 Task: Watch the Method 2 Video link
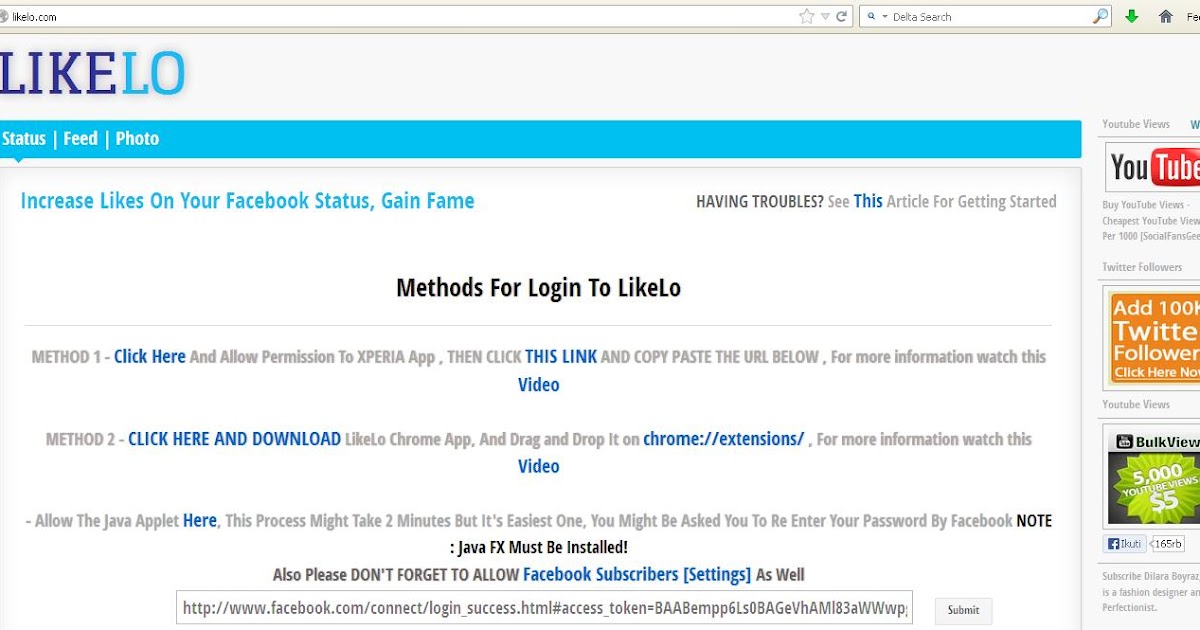coord(539,466)
